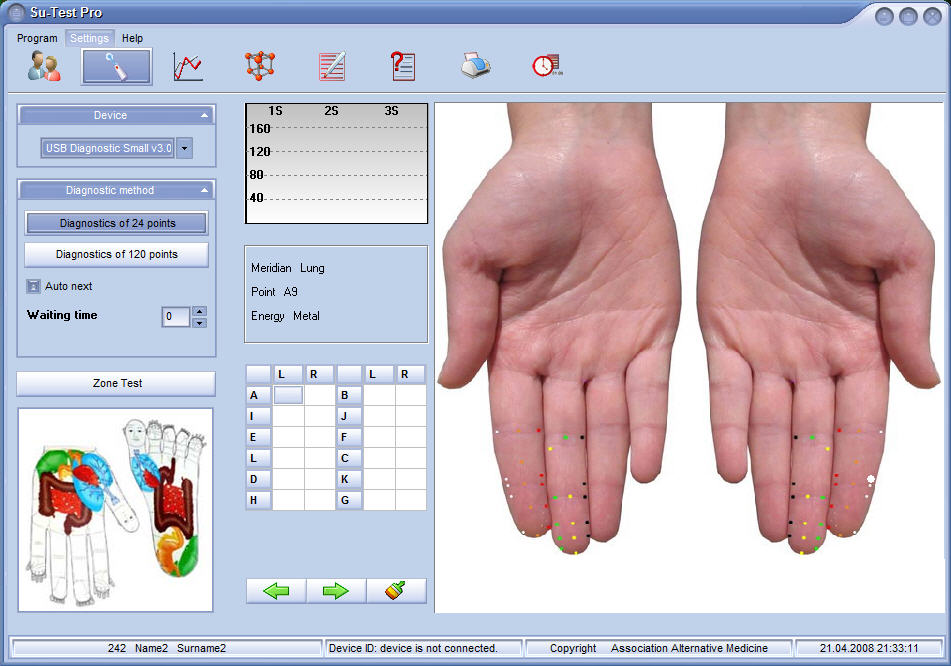Click the clear brush button
951x666 pixels.
[396, 591]
